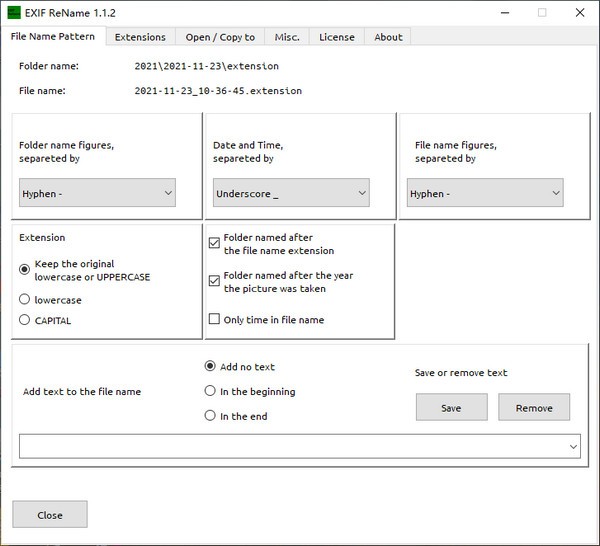Expand the Folder name figures separator dropdown

tap(97, 193)
